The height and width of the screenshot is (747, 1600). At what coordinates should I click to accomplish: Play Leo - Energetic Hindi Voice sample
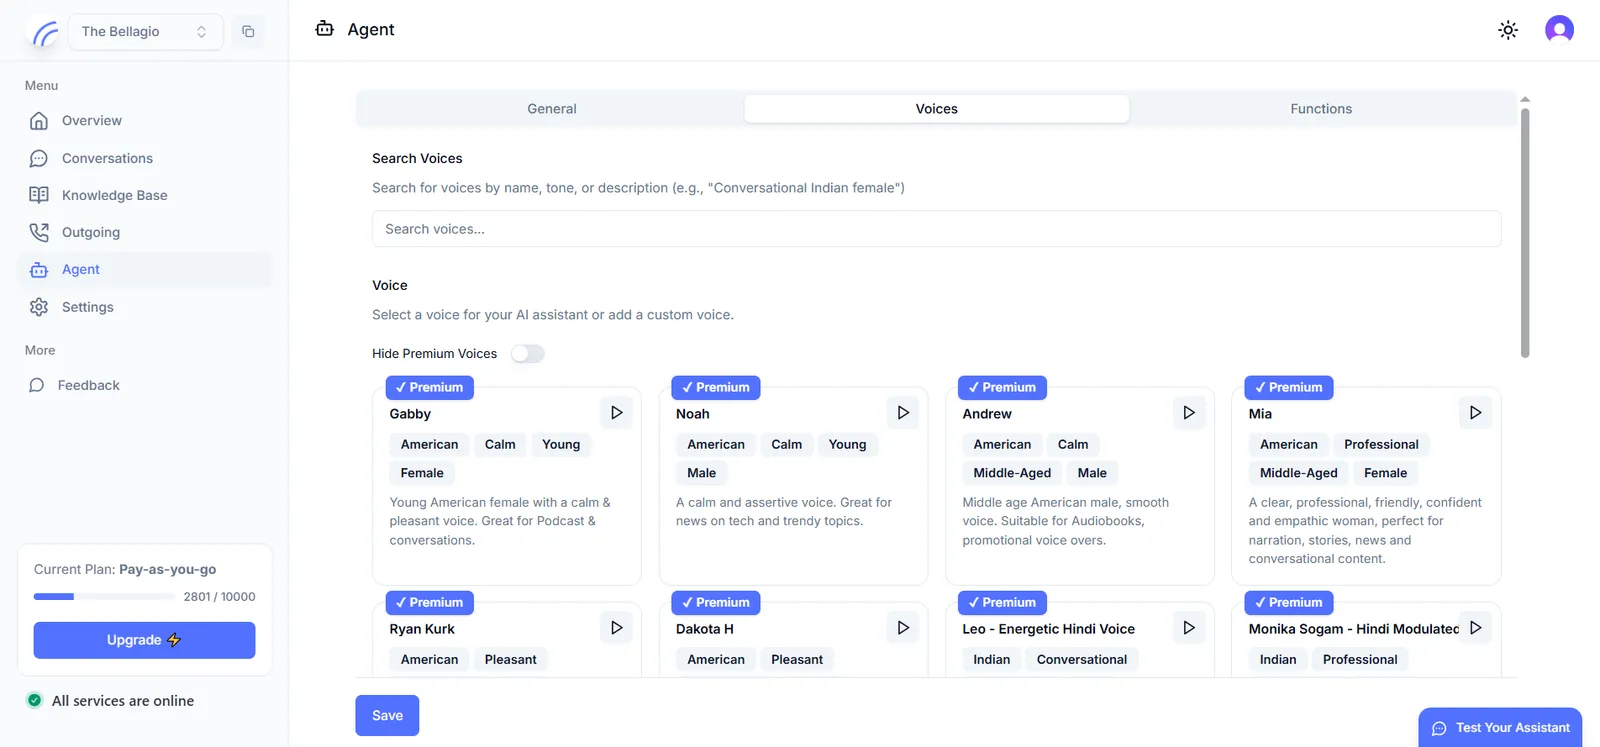[x=1189, y=628]
